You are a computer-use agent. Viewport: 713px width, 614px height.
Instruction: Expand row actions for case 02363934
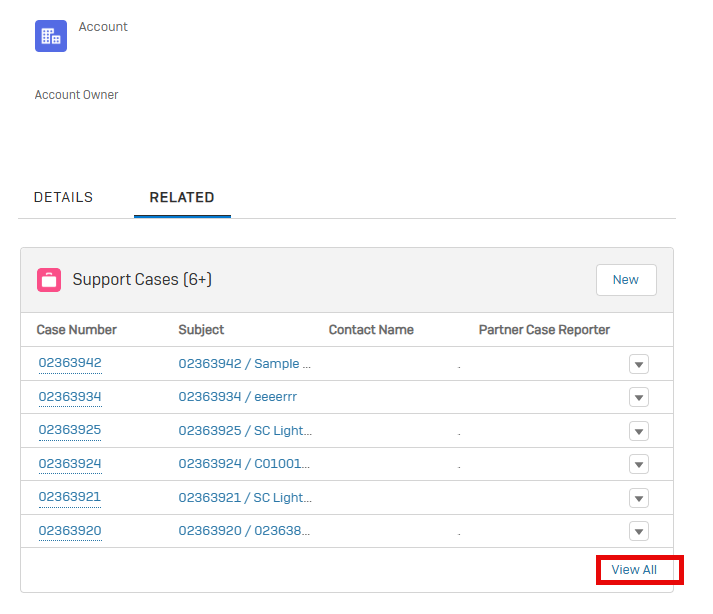(639, 397)
